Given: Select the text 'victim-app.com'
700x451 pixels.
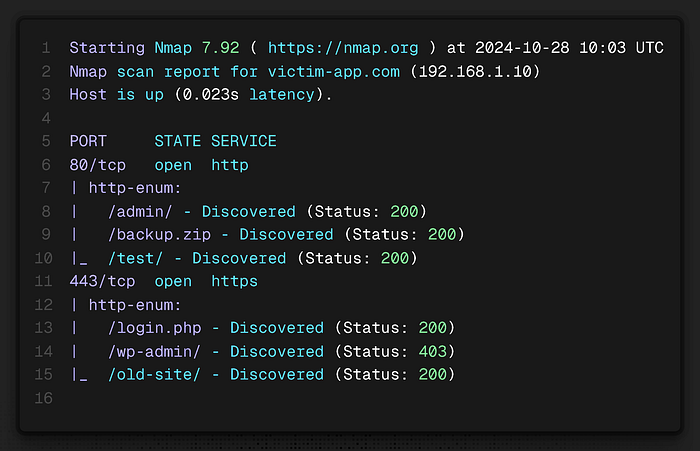Looking at the screenshot, I should (333, 71).
